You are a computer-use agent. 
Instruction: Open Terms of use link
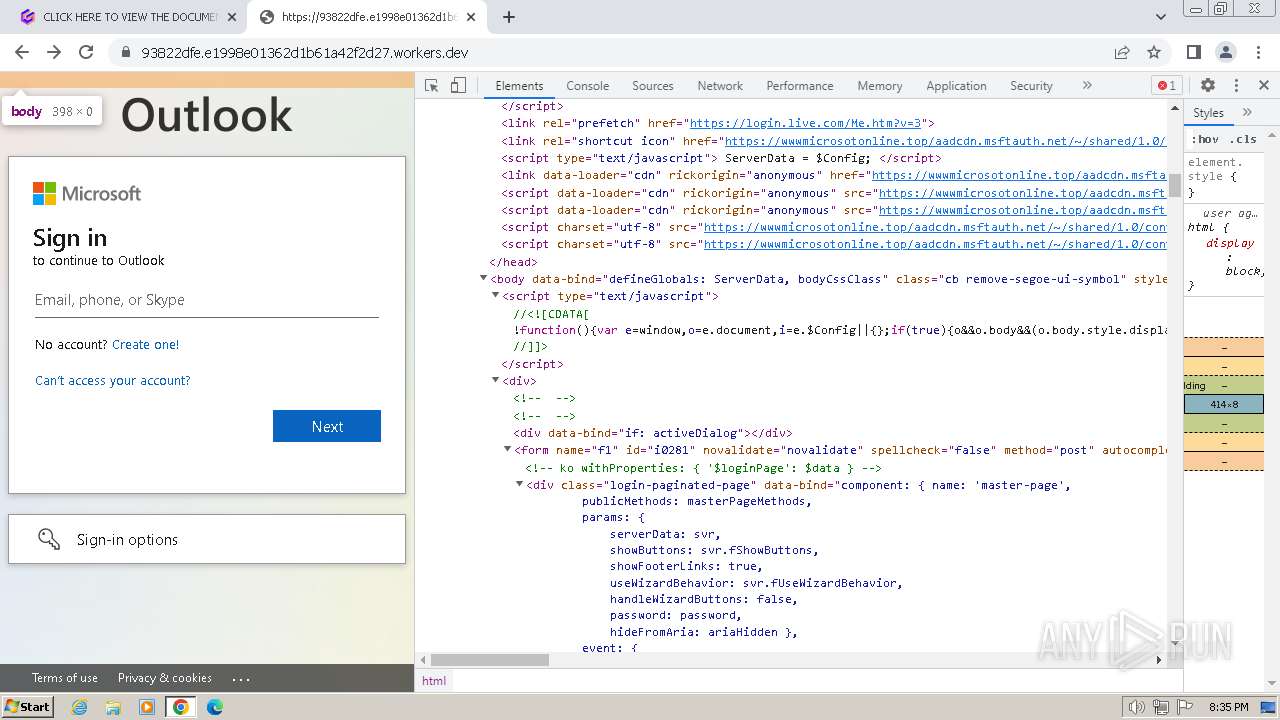pyautogui.click(x=65, y=677)
